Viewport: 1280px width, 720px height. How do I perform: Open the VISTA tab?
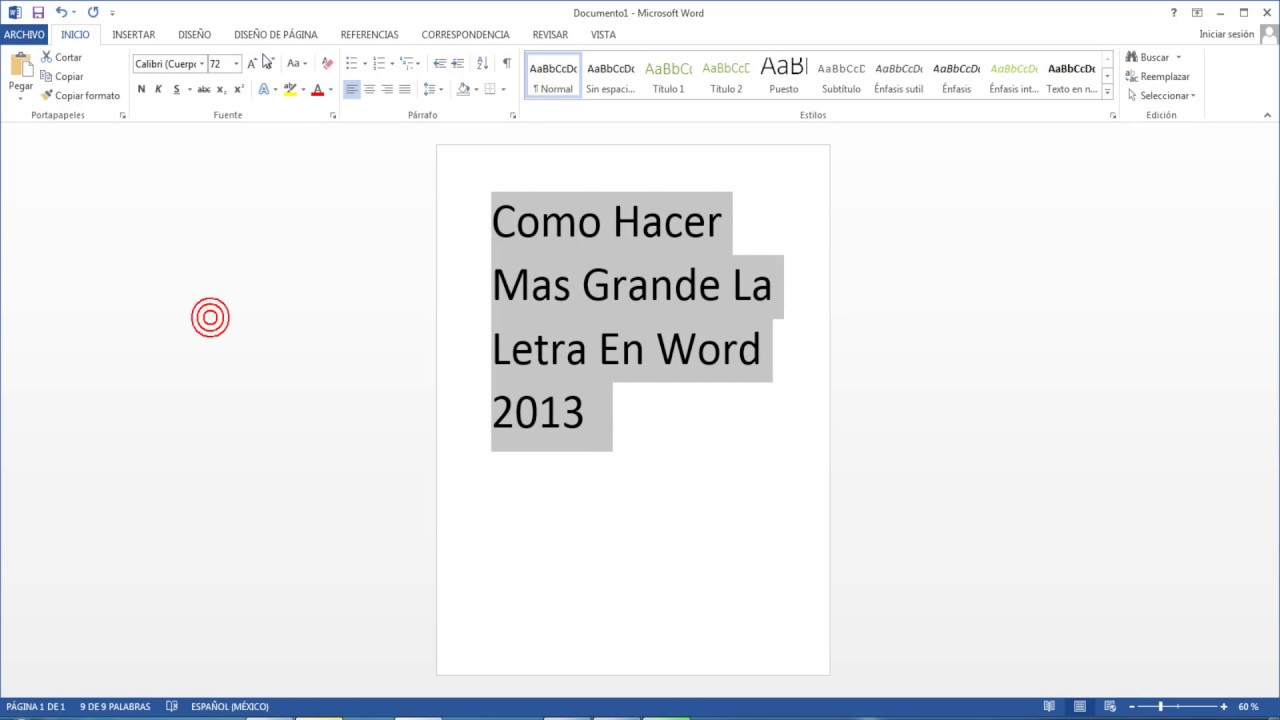[603, 34]
